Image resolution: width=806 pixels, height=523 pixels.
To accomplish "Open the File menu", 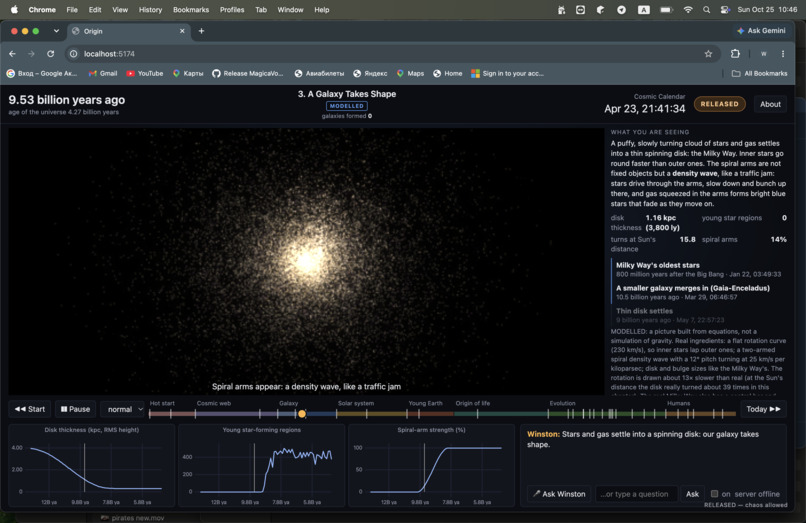I will pos(72,10).
